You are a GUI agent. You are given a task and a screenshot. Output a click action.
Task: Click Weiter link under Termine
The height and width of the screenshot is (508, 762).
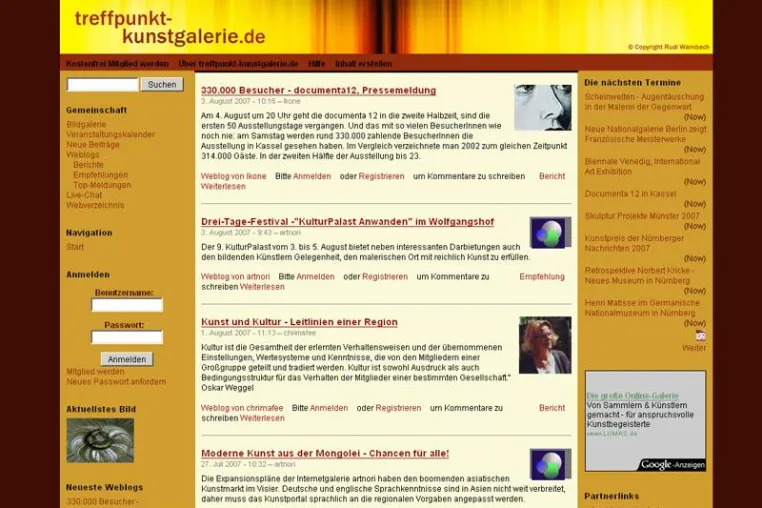click(x=694, y=348)
